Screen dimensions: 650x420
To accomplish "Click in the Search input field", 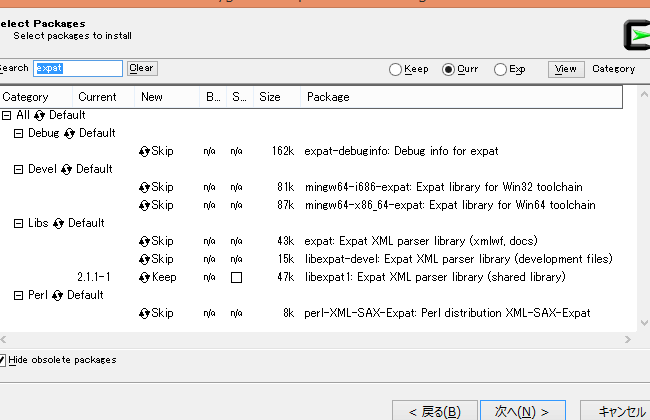I will [x=78, y=68].
